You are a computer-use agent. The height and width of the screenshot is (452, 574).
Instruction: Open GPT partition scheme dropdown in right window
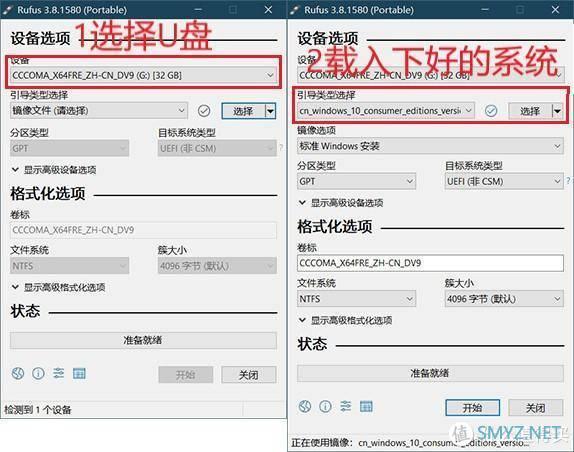click(357, 181)
